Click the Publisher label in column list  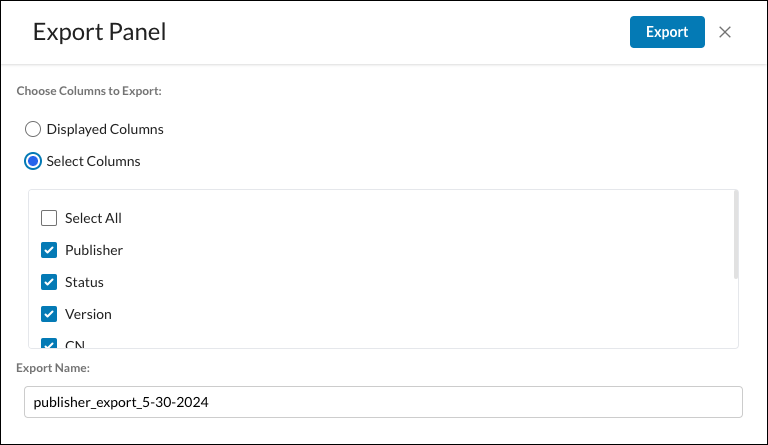click(x=94, y=250)
